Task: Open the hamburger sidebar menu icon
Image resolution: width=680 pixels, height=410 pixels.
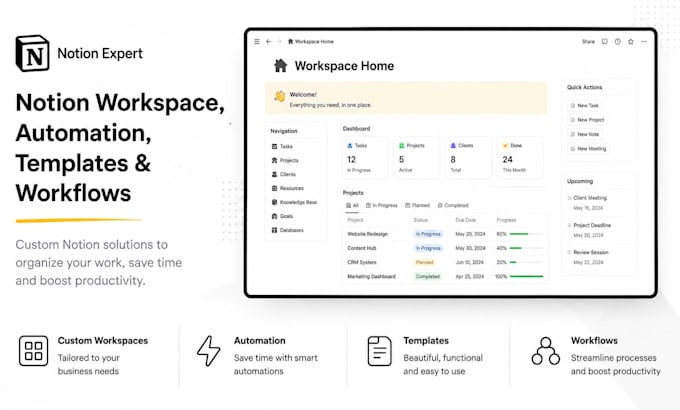Action: pos(257,42)
